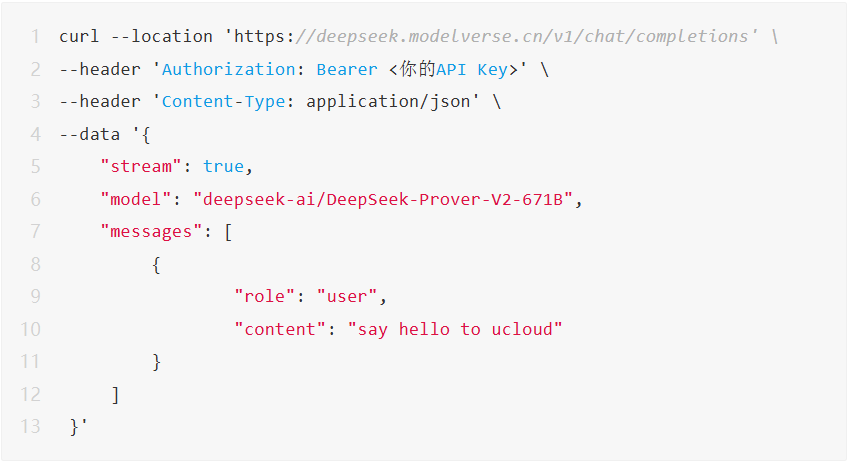Click the true value after stream

point(223,166)
